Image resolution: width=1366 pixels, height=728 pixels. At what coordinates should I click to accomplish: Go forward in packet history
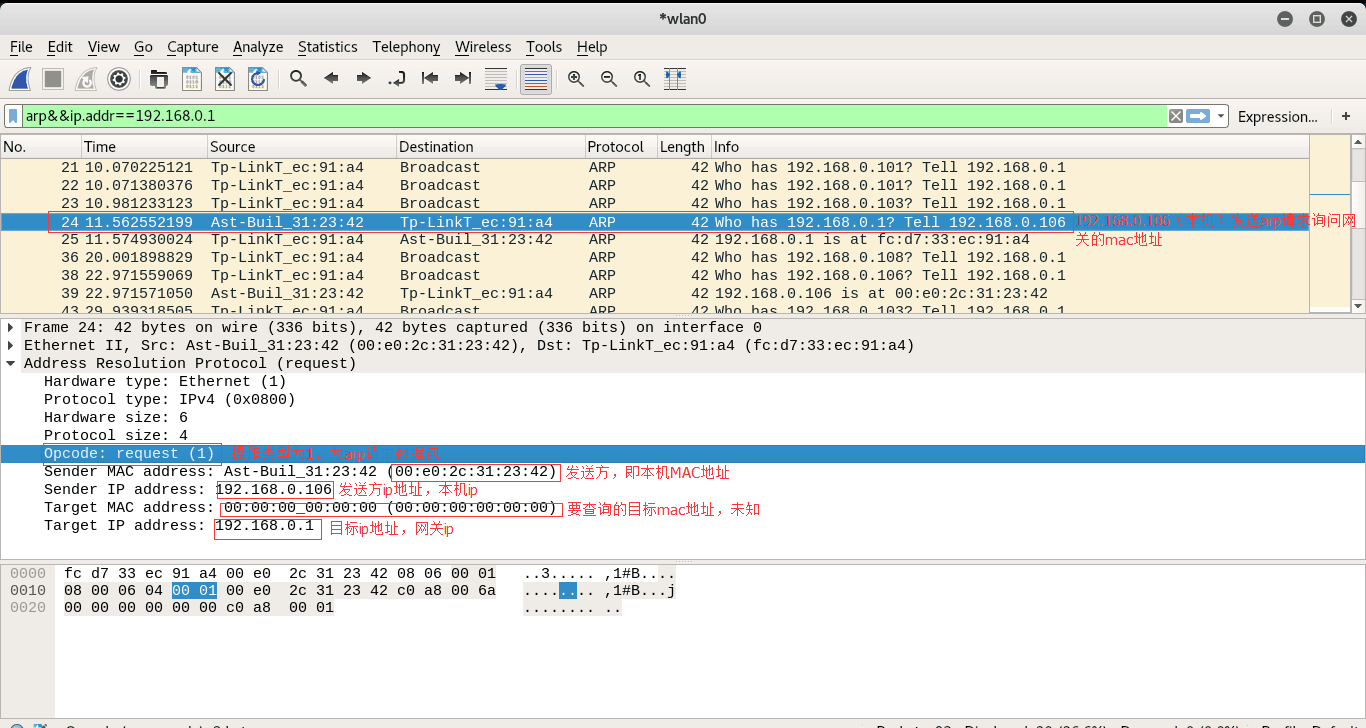pos(364,79)
